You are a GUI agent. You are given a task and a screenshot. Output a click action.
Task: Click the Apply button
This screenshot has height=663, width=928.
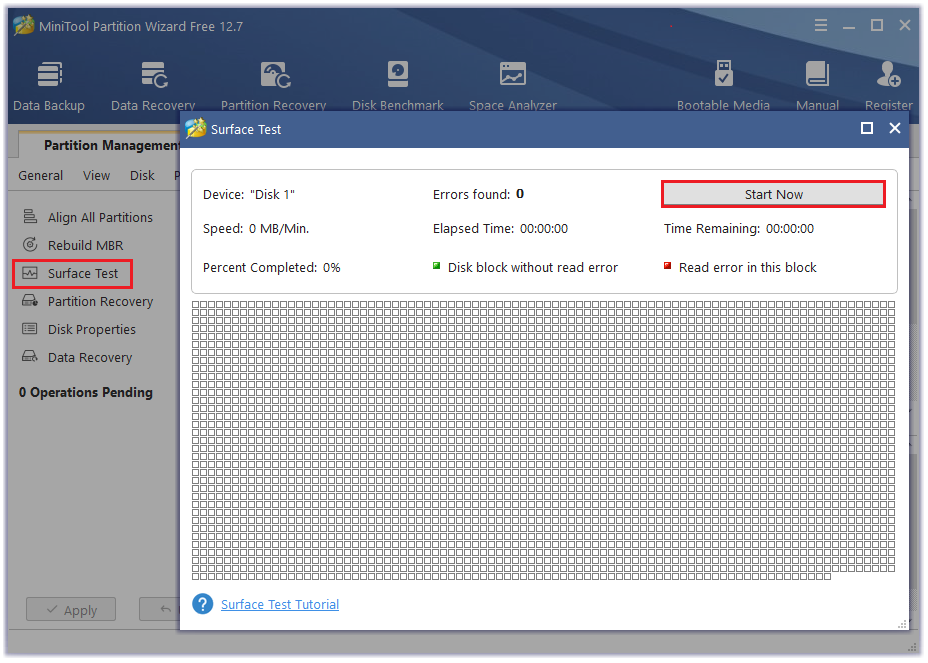pos(71,610)
